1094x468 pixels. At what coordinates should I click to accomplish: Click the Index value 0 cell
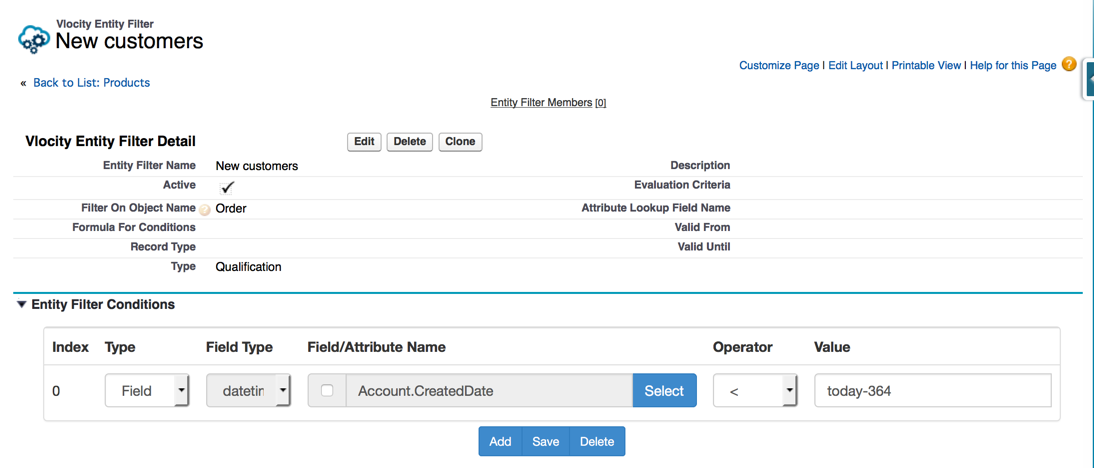[x=57, y=391]
